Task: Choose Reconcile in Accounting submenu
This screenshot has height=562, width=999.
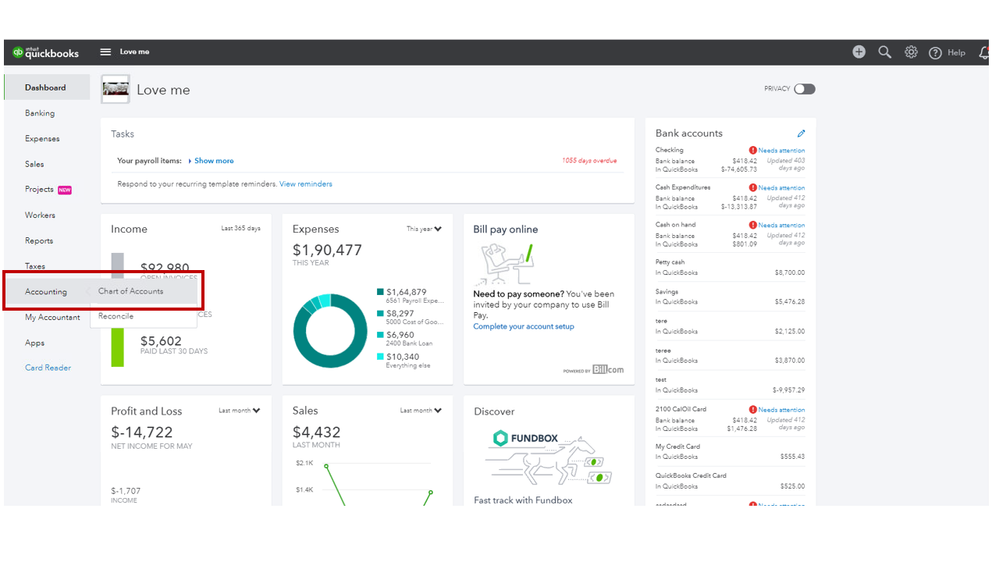Action: point(116,316)
